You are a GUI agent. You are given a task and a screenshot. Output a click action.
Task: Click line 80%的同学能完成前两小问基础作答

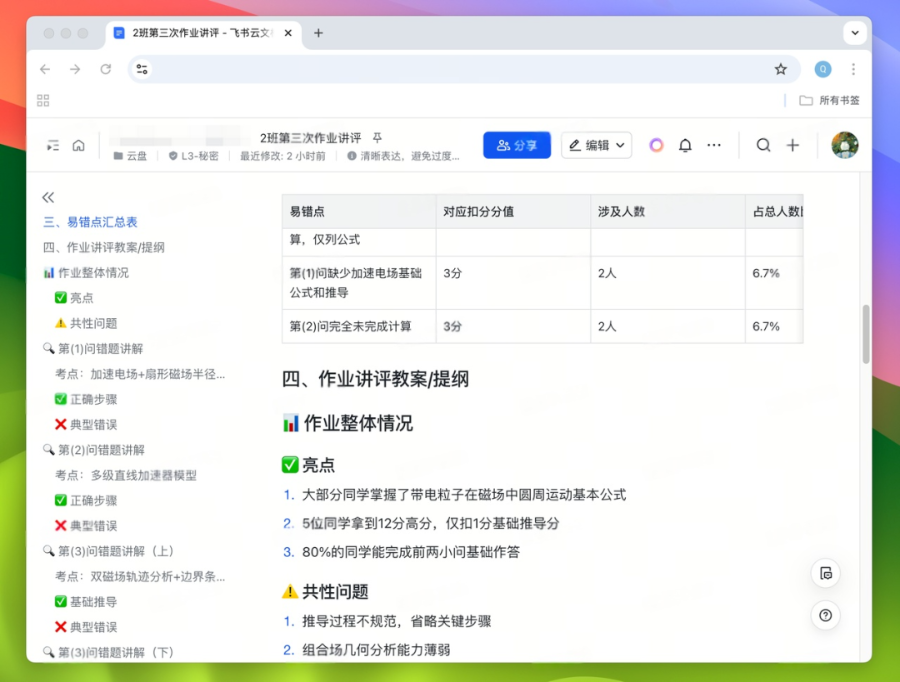tap(411, 552)
